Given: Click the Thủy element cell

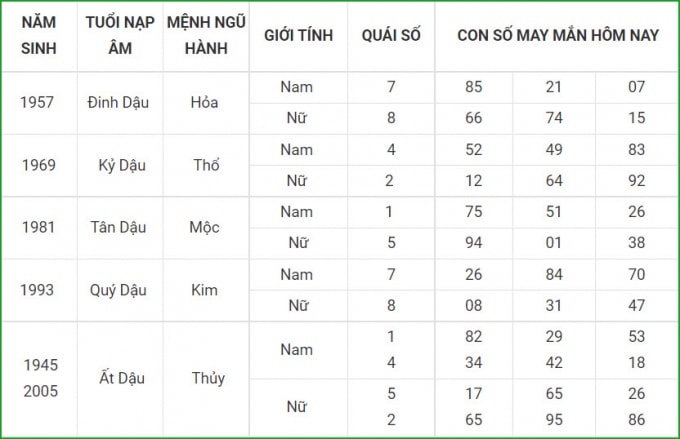Looking at the screenshot, I should 208,378.
